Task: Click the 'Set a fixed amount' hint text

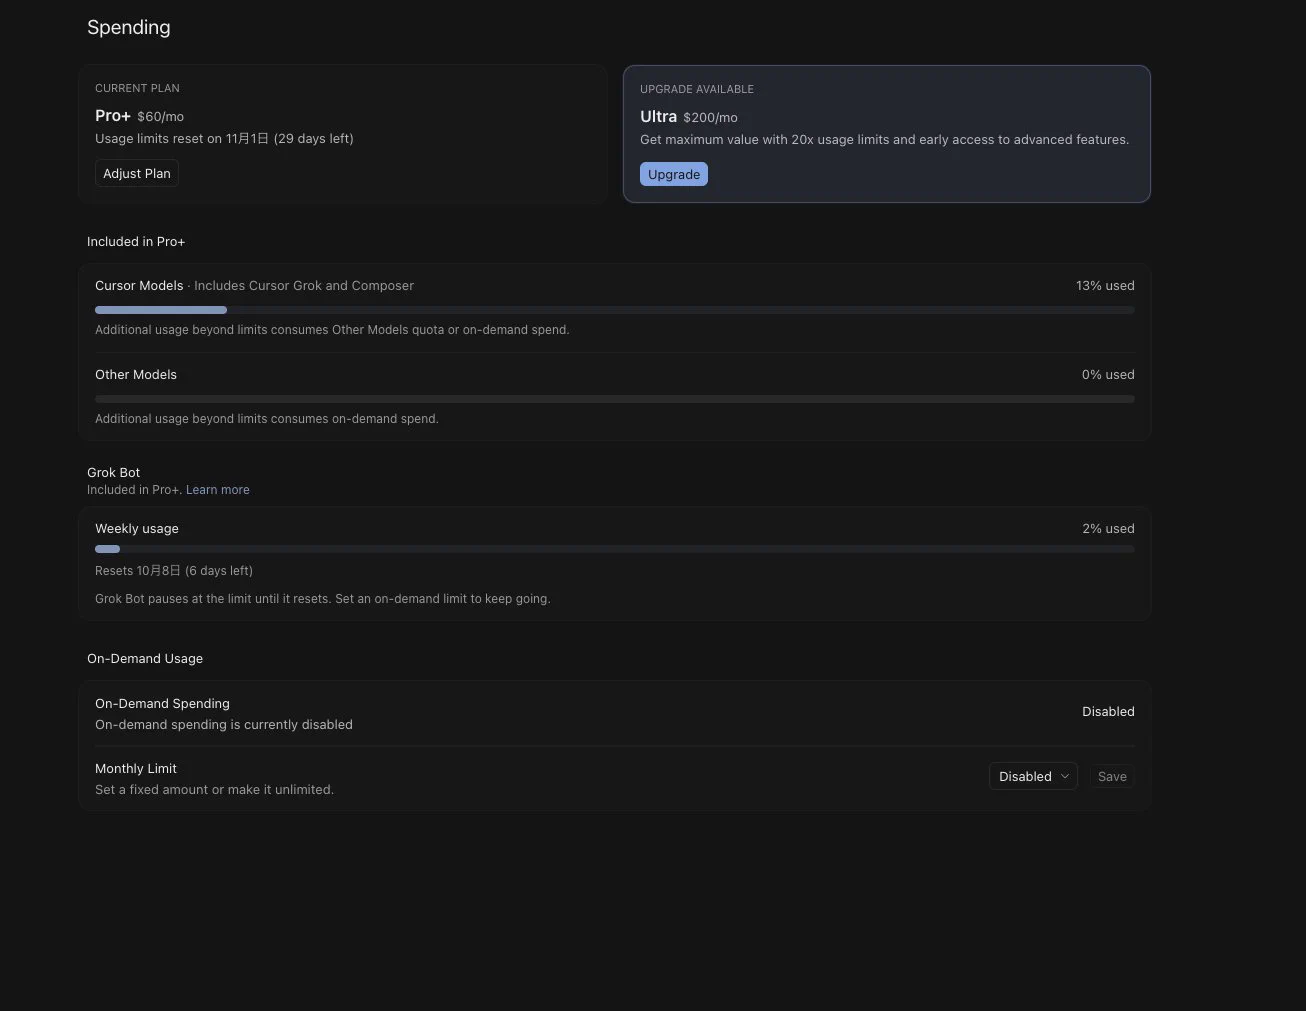Action: click(214, 790)
